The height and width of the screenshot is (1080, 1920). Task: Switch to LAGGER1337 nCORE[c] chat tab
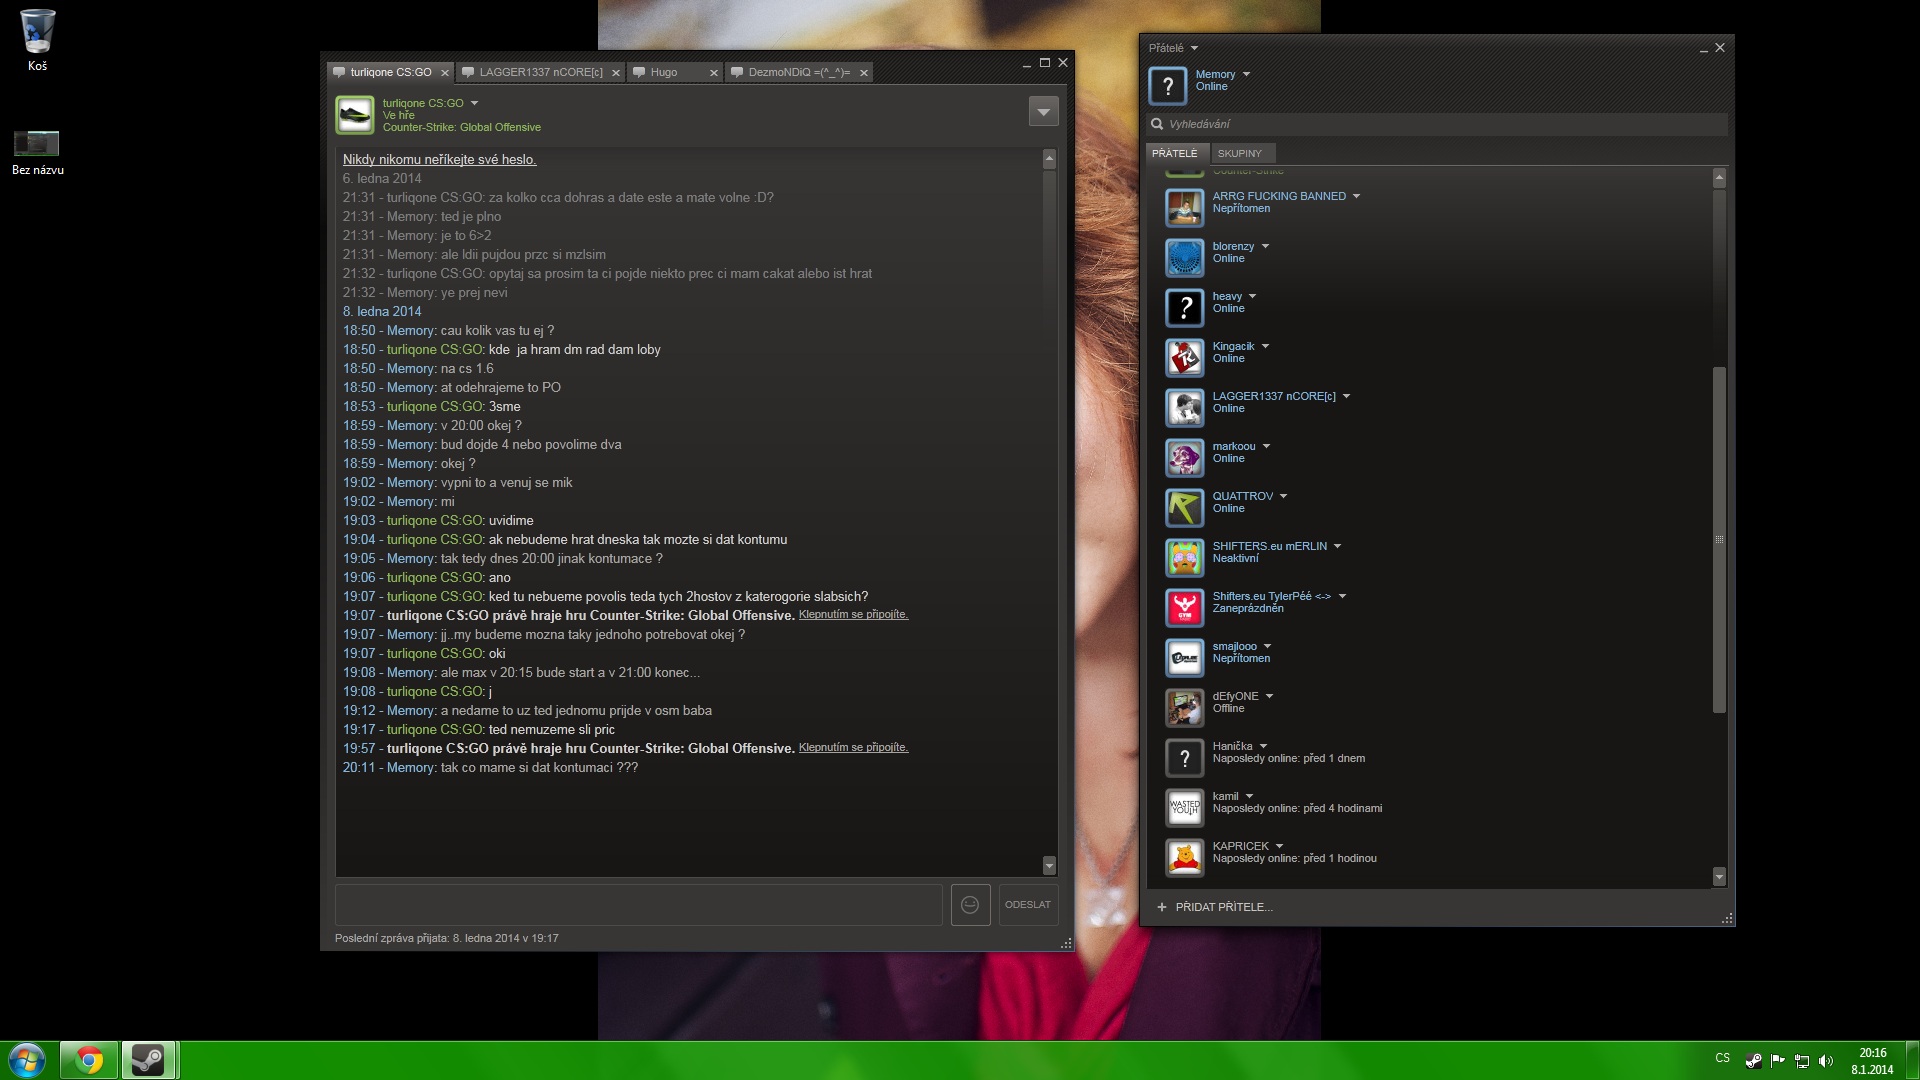(x=541, y=72)
